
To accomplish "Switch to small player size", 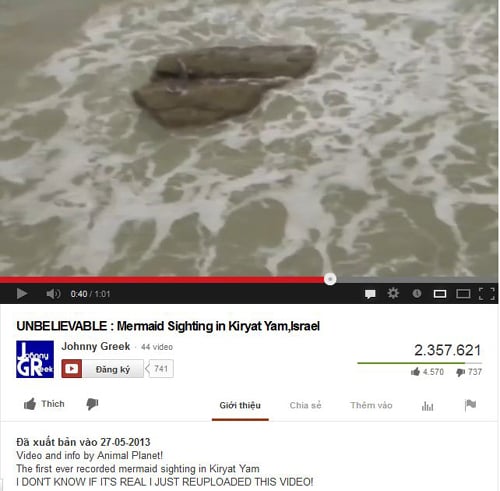I will click(440, 294).
